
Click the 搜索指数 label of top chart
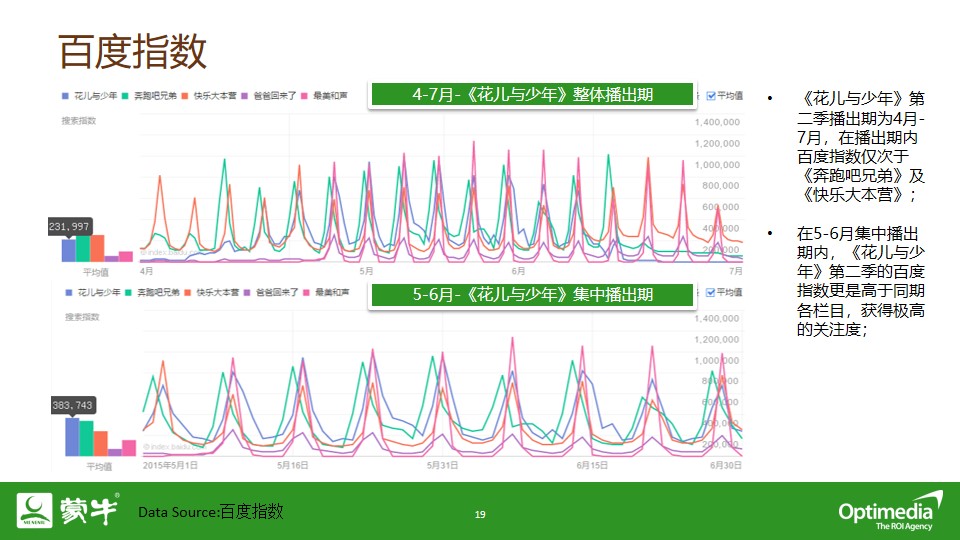78,121
